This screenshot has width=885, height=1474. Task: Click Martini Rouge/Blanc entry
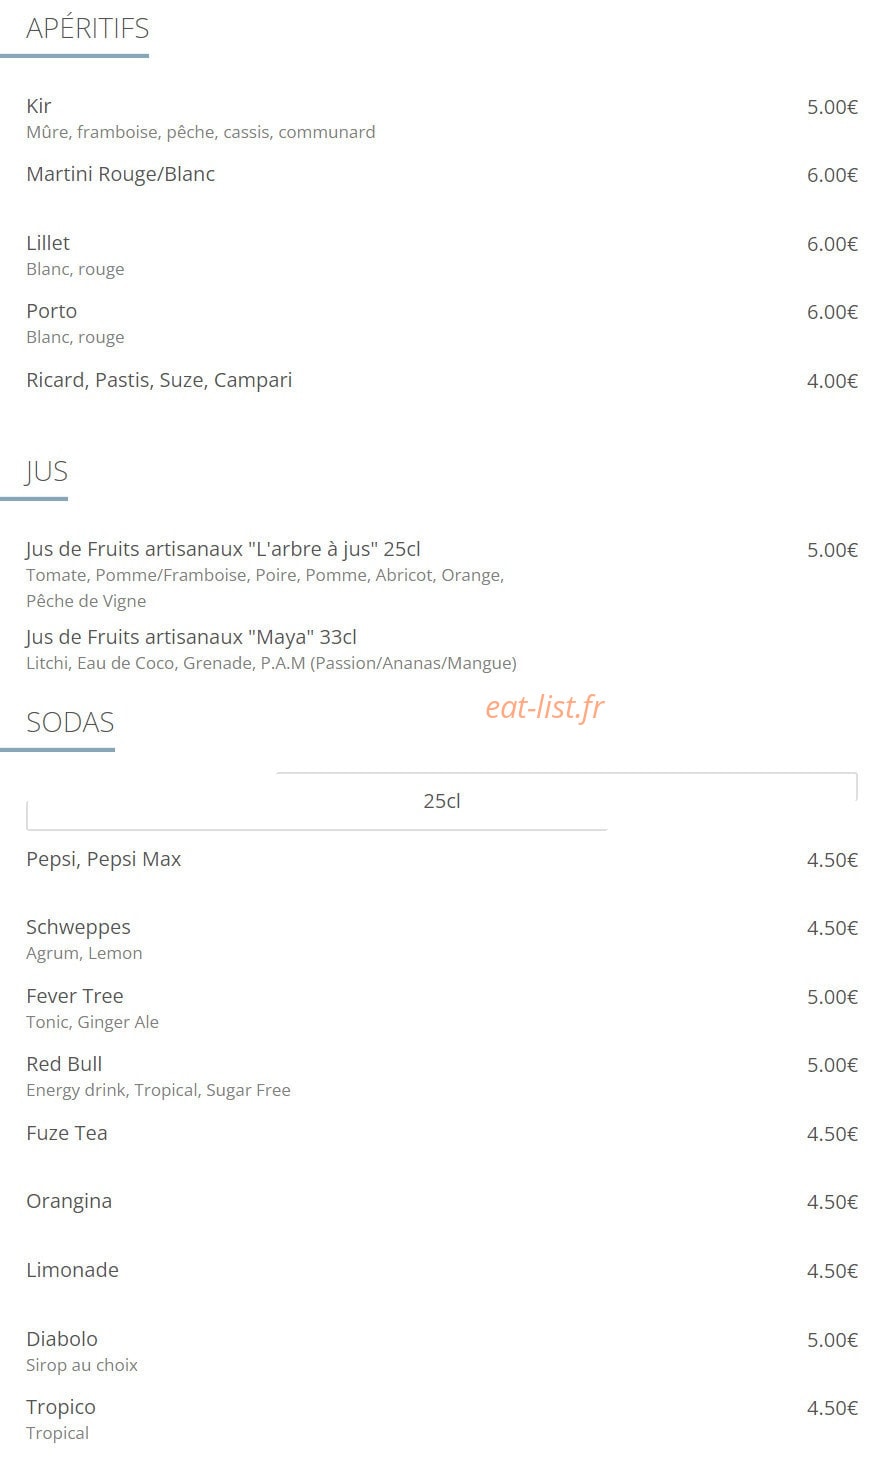click(x=121, y=174)
